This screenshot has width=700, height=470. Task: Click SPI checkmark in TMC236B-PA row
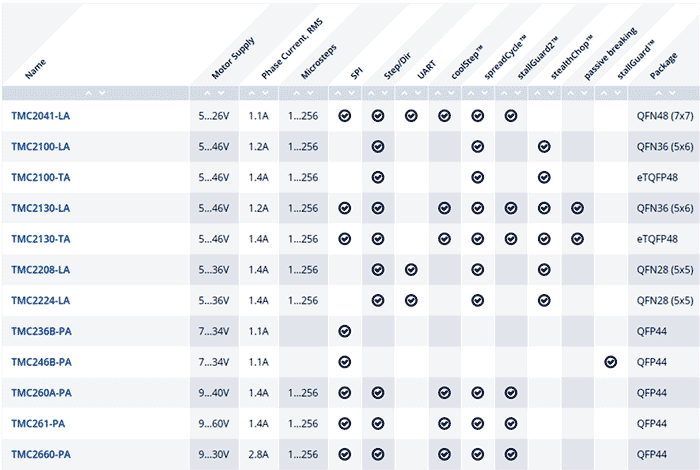(345, 331)
